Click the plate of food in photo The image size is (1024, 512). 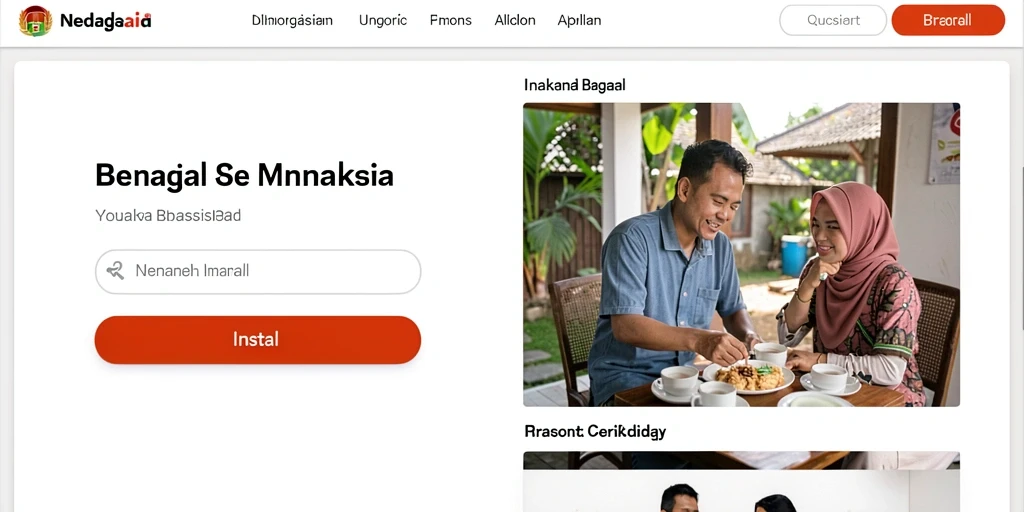(x=748, y=377)
